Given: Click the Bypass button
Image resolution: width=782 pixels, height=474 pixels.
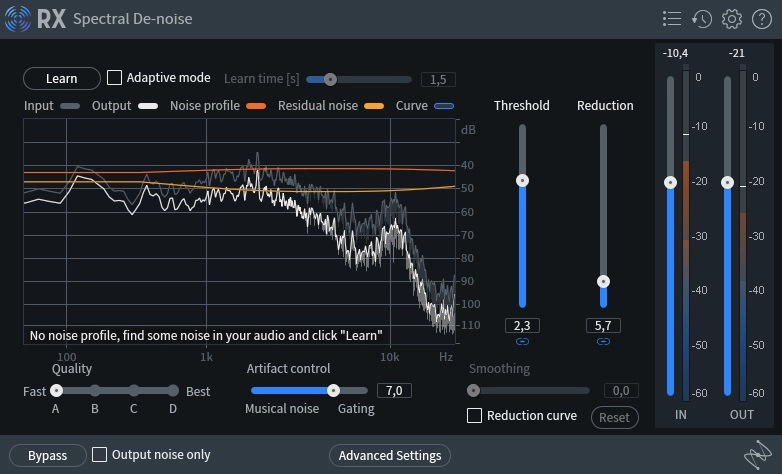Looking at the screenshot, I should pyautogui.click(x=47, y=456).
